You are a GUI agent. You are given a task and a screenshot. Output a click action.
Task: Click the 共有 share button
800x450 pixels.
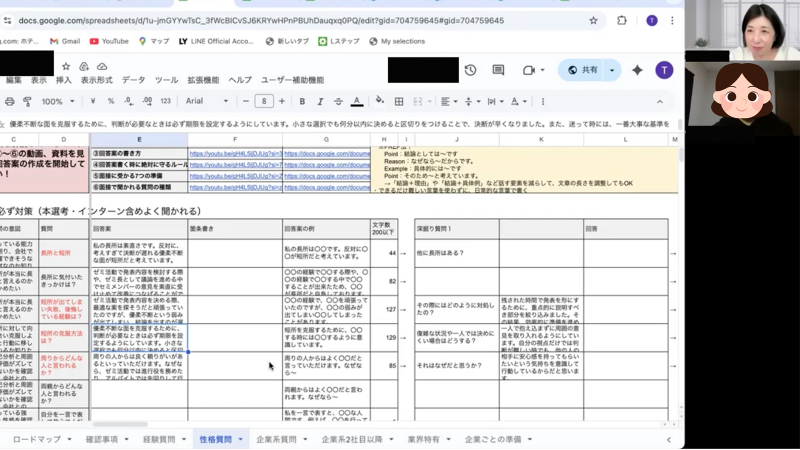(583, 70)
